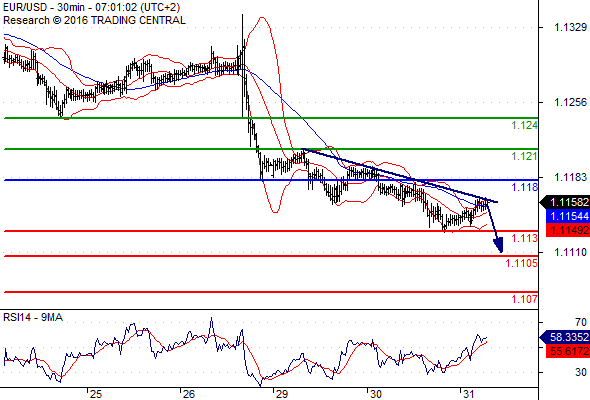The height and width of the screenshot is (400, 590).
Task: Click the green 1.121 resistance label
Action: click(x=525, y=156)
